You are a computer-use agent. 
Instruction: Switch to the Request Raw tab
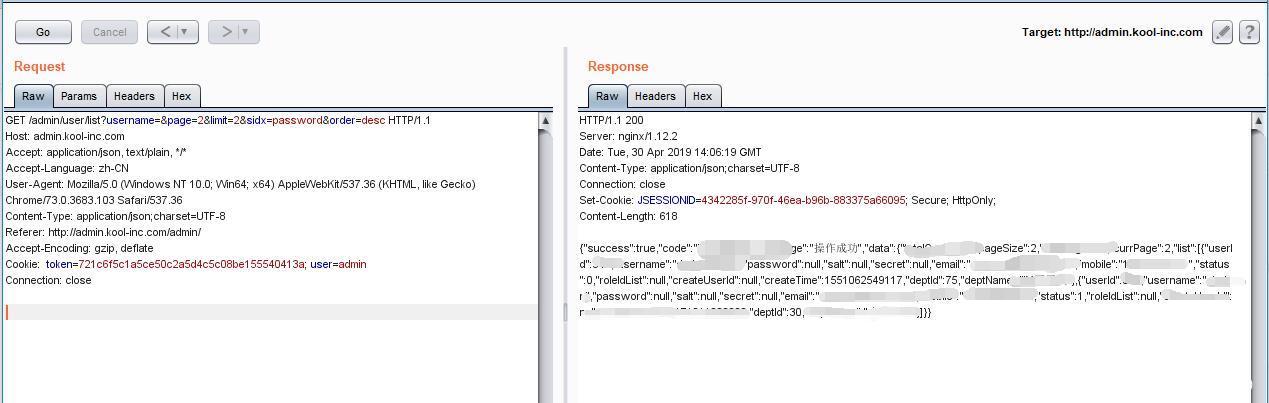coord(33,96)
